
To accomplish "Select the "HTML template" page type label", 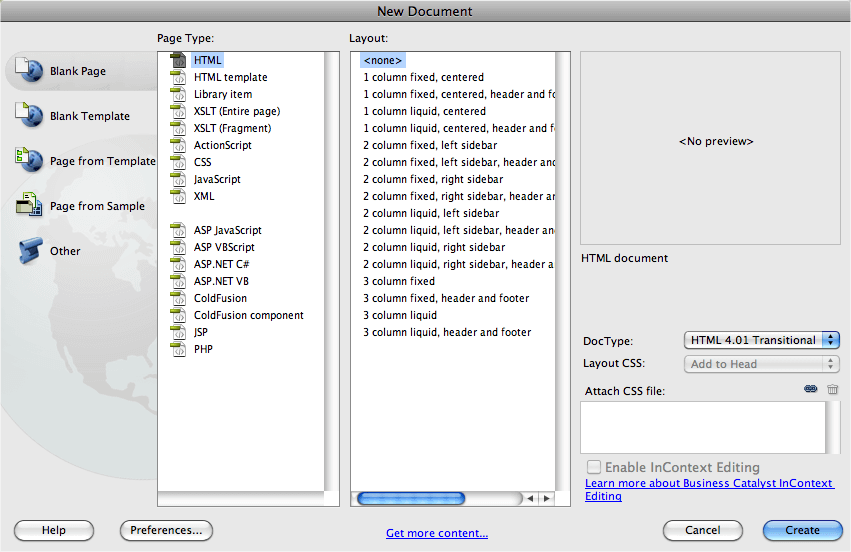I will point(231,77).
